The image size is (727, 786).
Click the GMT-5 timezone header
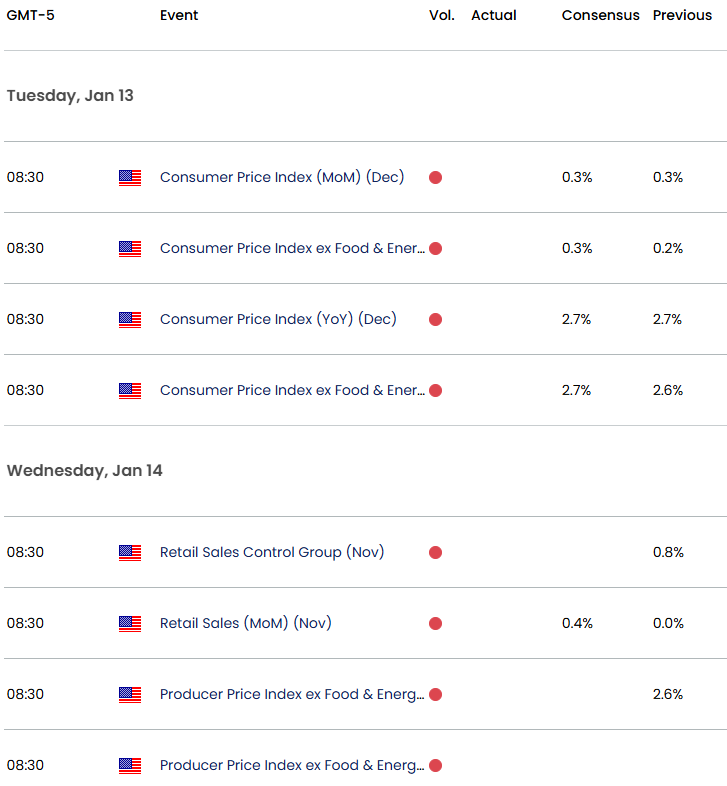tap(29, 15)
